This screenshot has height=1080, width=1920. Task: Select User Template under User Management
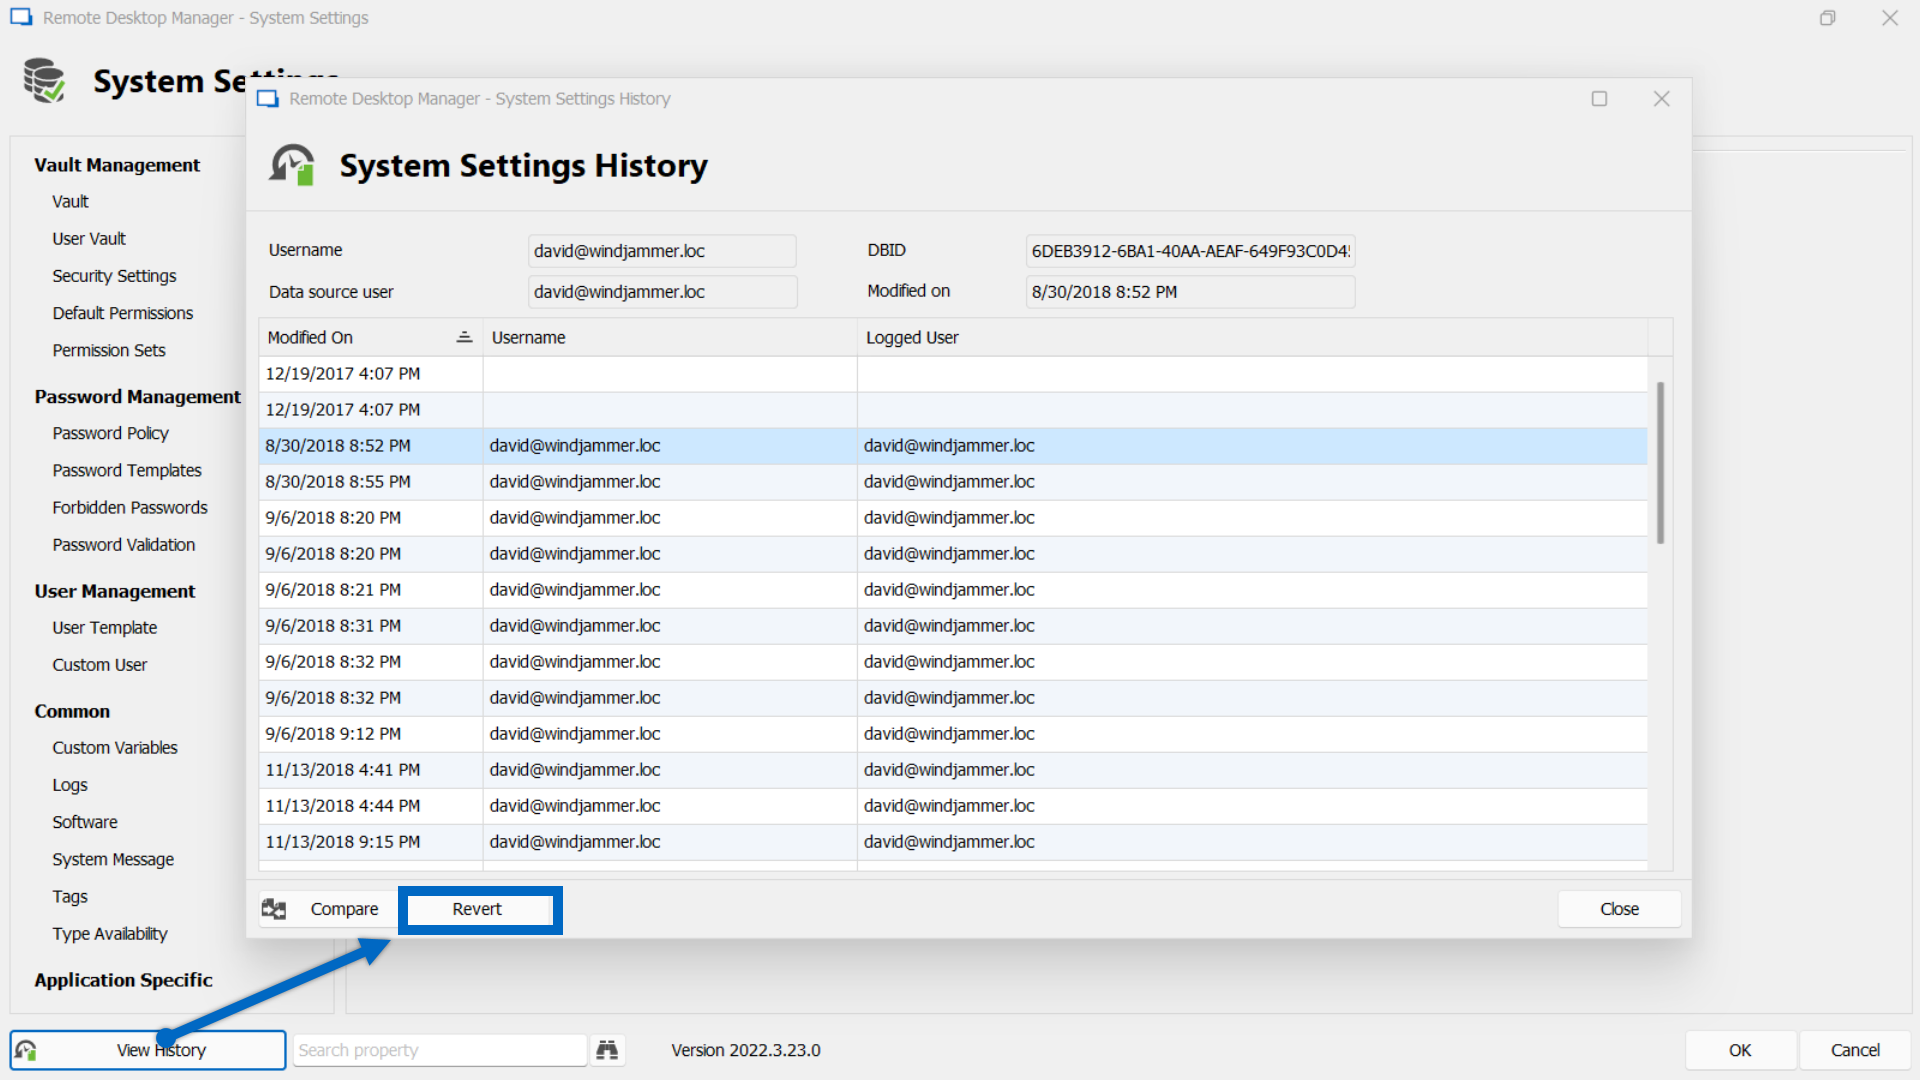[104, 627]
